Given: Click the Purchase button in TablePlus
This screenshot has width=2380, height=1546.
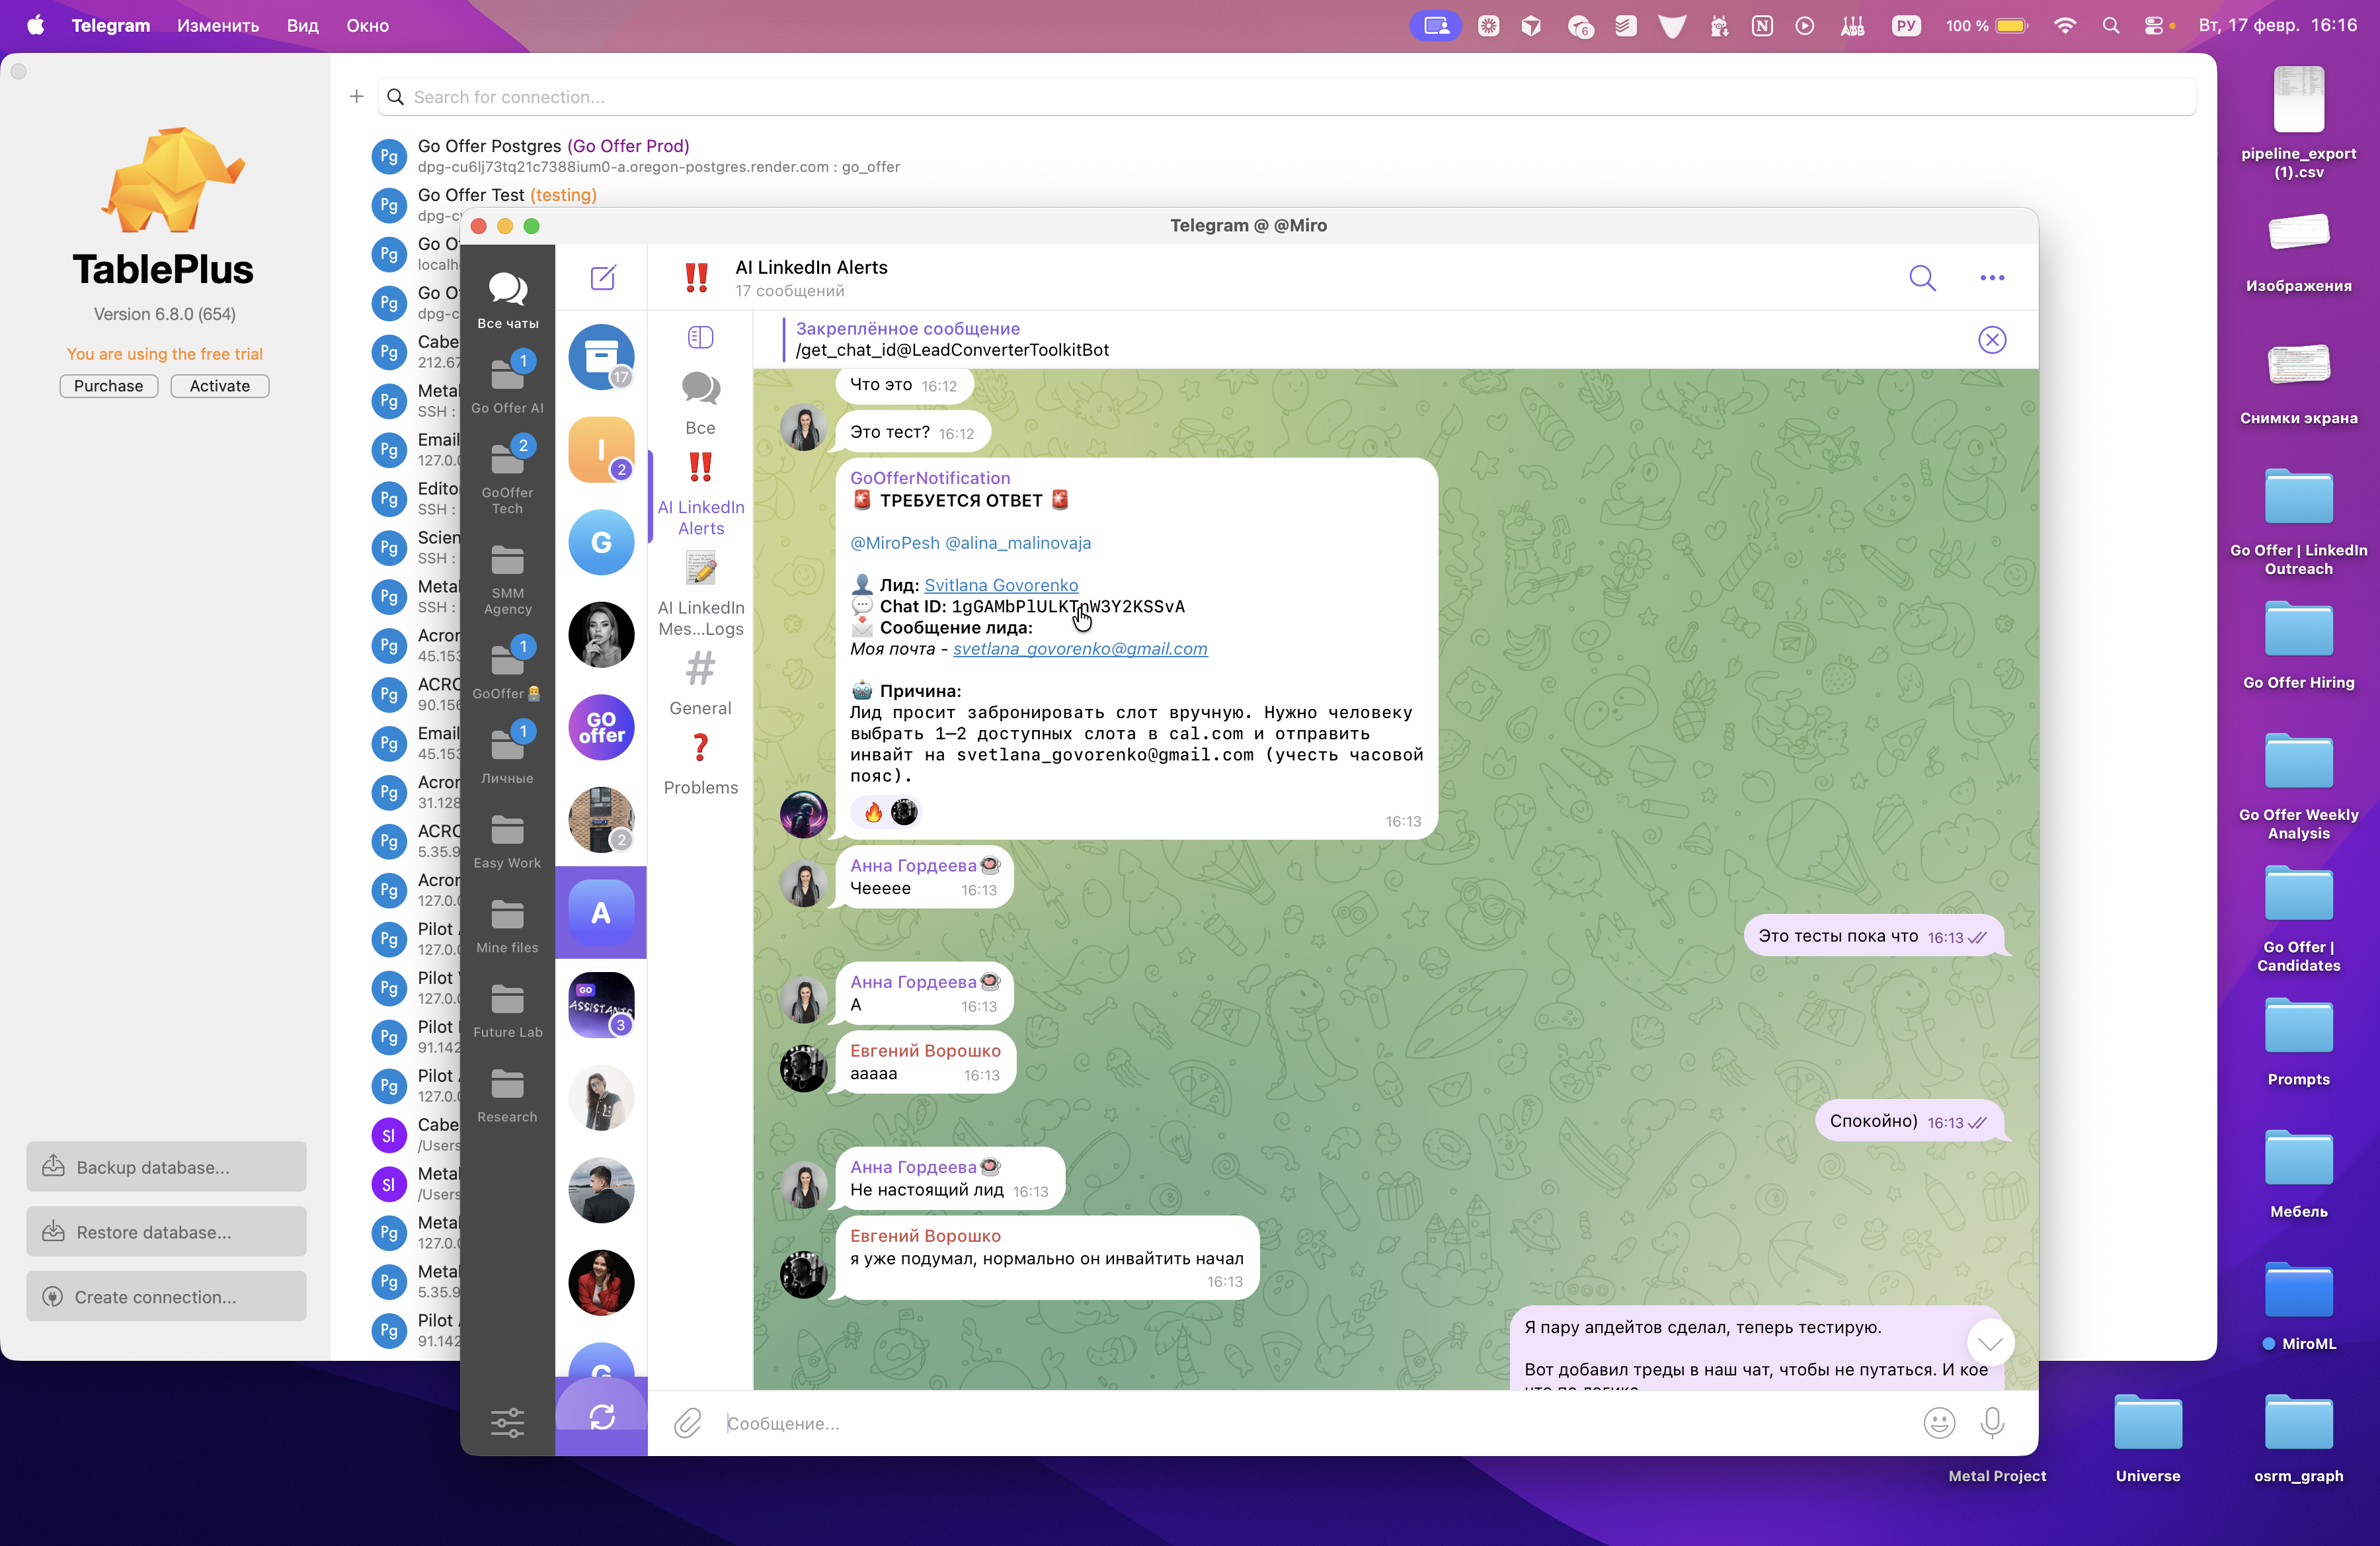Looking at the screenshot, I should pos(108,386).
